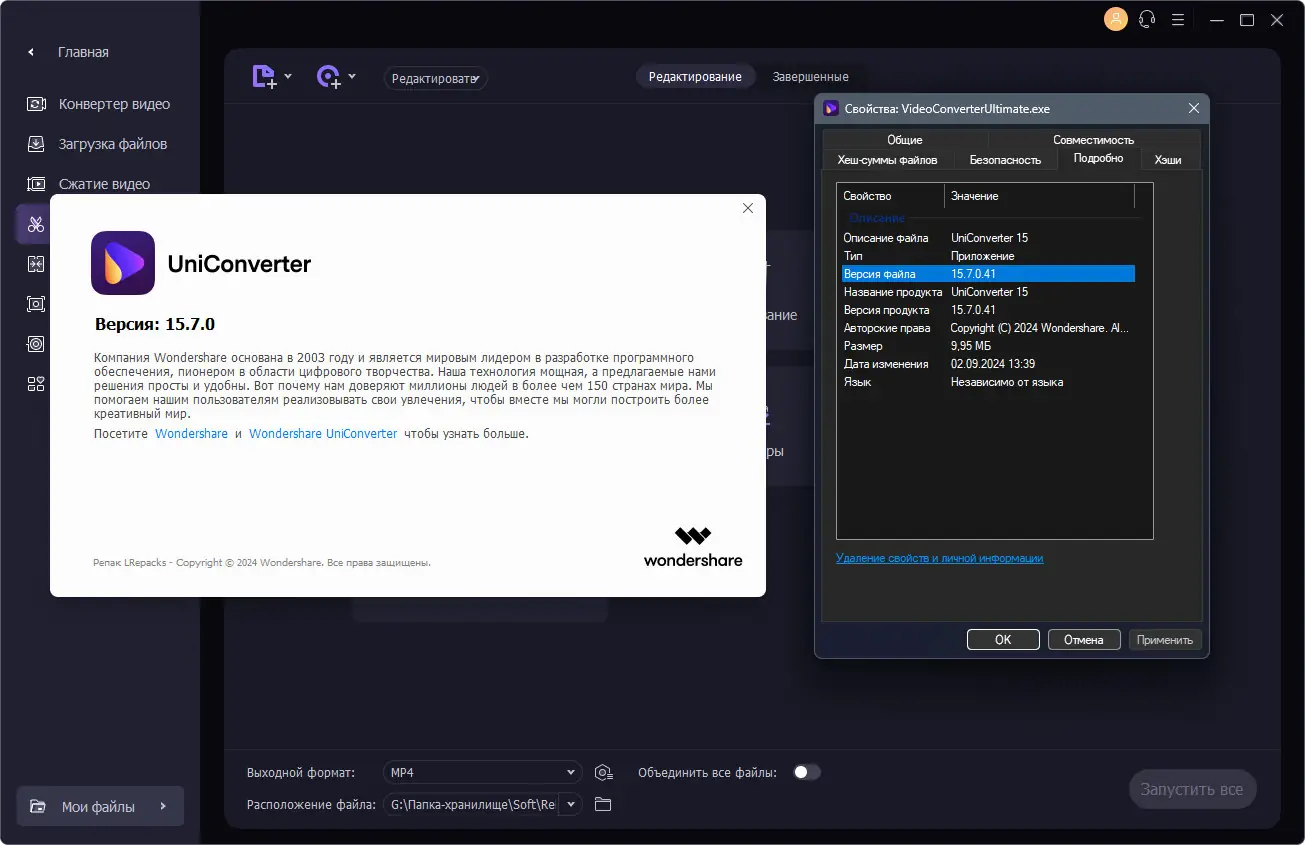Expand the add files dropdown arrow
The height and width of the screenshot is (845, 1305).
point(288,76)
